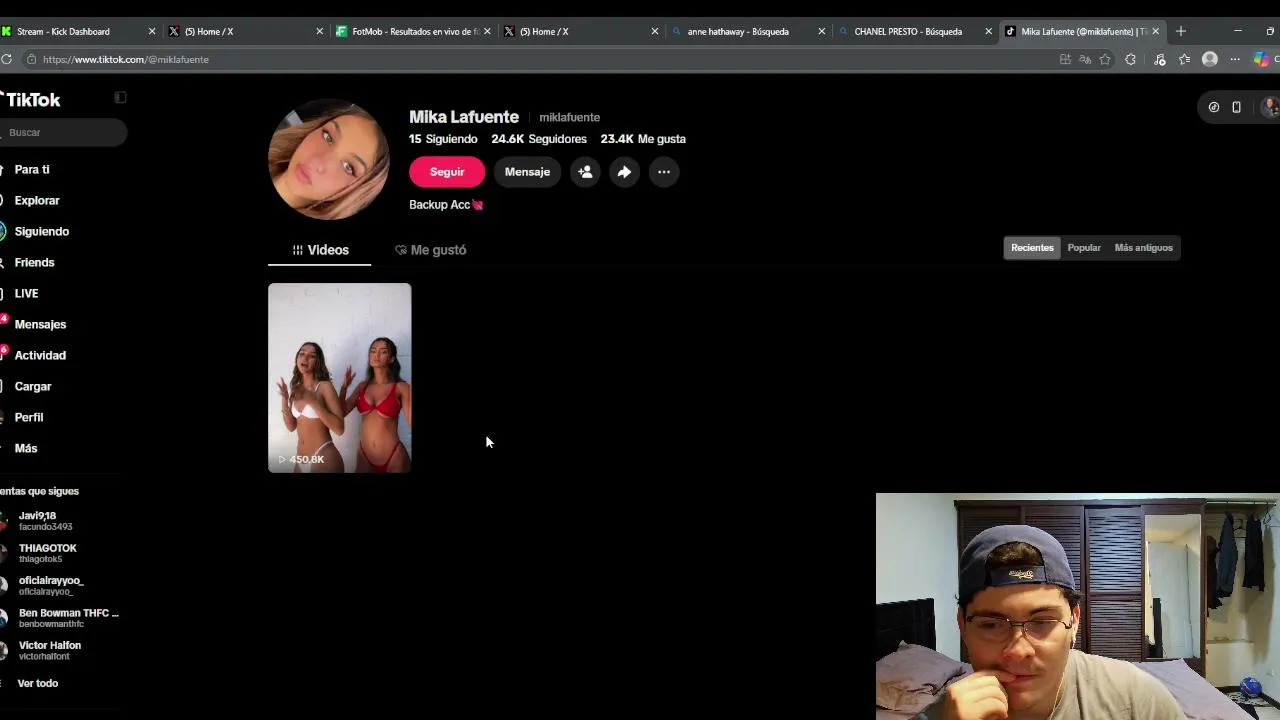Open a new browser tab
1280x720 pixels.
click(x=1181, y=31)
